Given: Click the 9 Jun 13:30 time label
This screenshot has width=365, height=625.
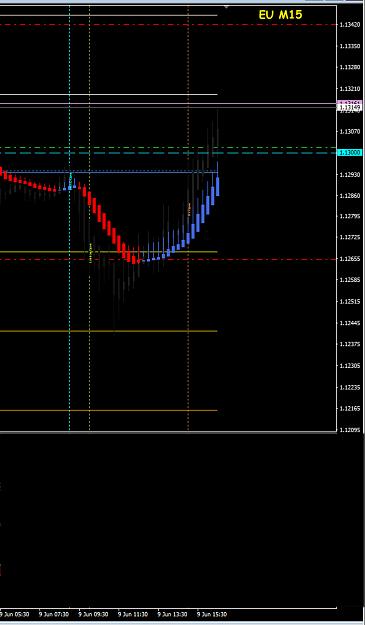Looking at the screenshot, I should pos(173,615).
